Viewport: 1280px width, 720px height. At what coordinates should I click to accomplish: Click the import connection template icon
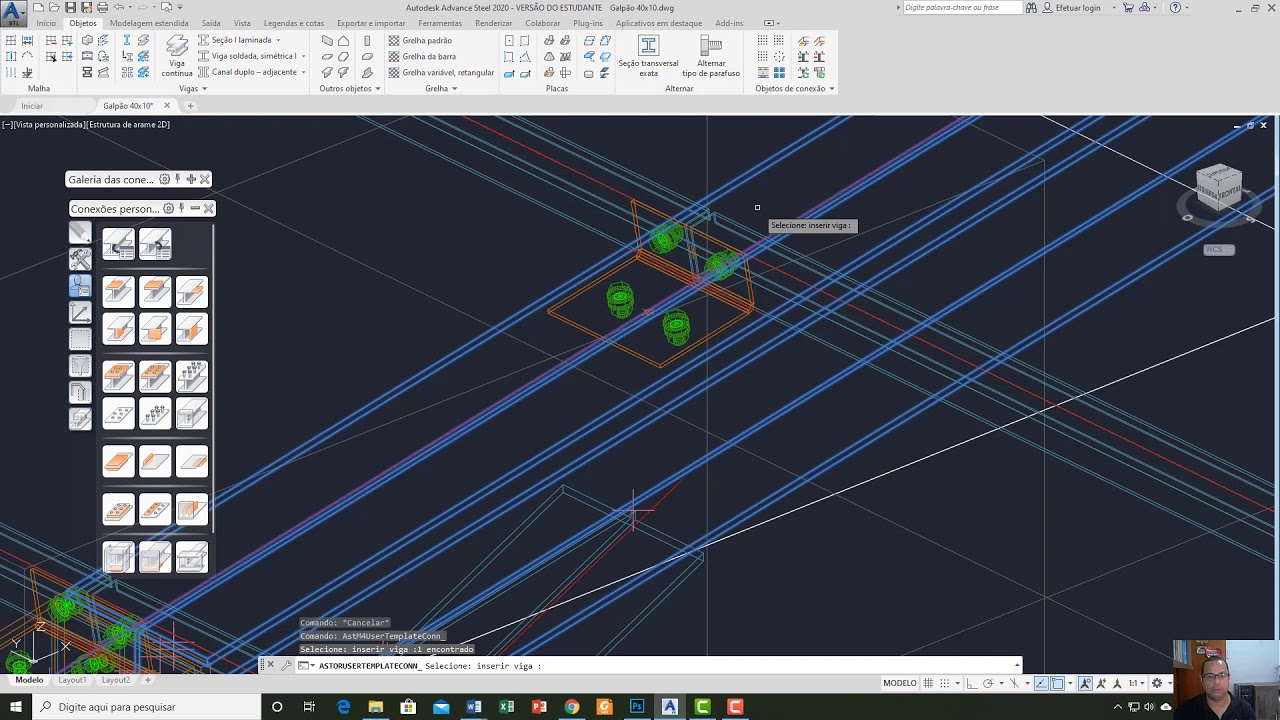155,244
